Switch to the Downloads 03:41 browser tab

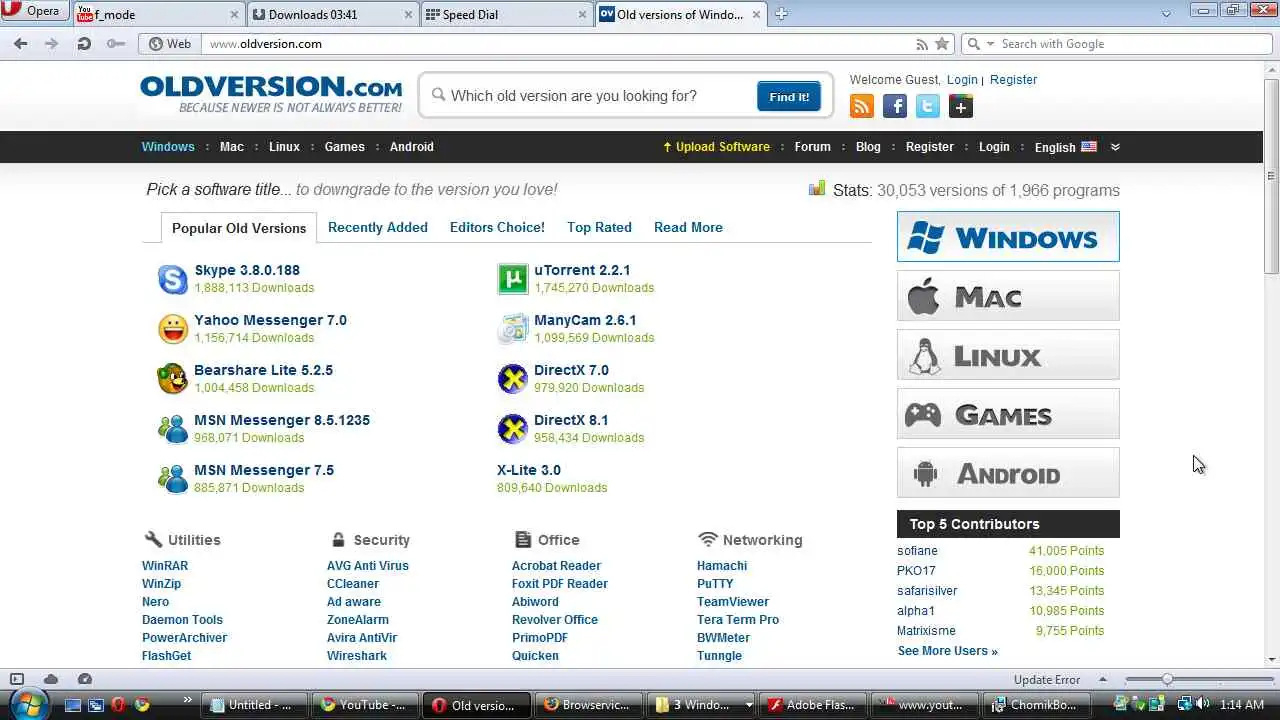point(333,14)
